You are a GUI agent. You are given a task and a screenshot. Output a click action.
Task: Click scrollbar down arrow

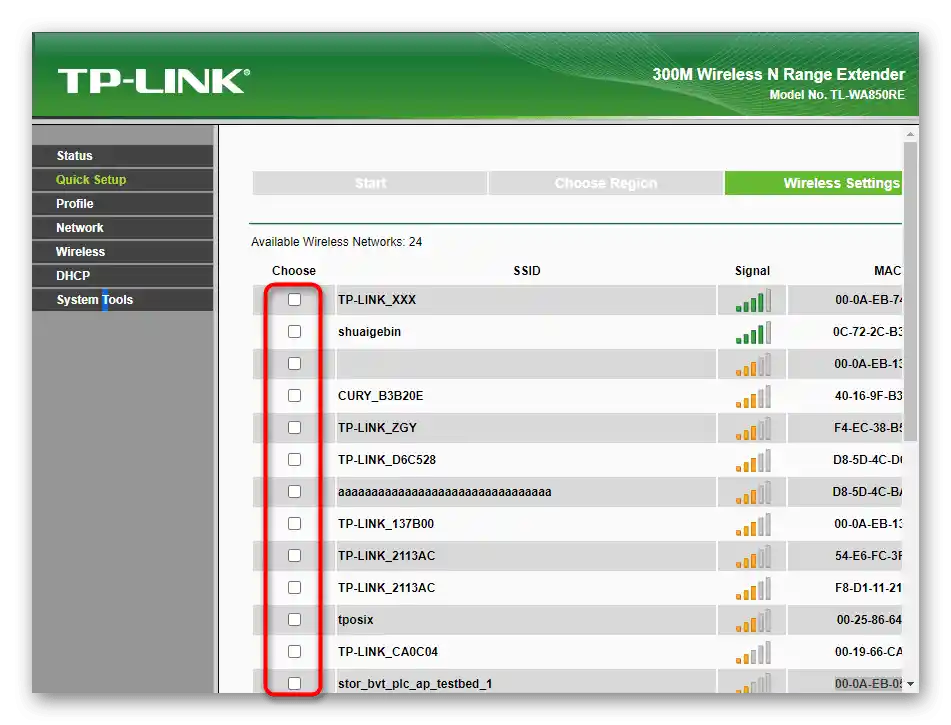(x=910, y=684)
